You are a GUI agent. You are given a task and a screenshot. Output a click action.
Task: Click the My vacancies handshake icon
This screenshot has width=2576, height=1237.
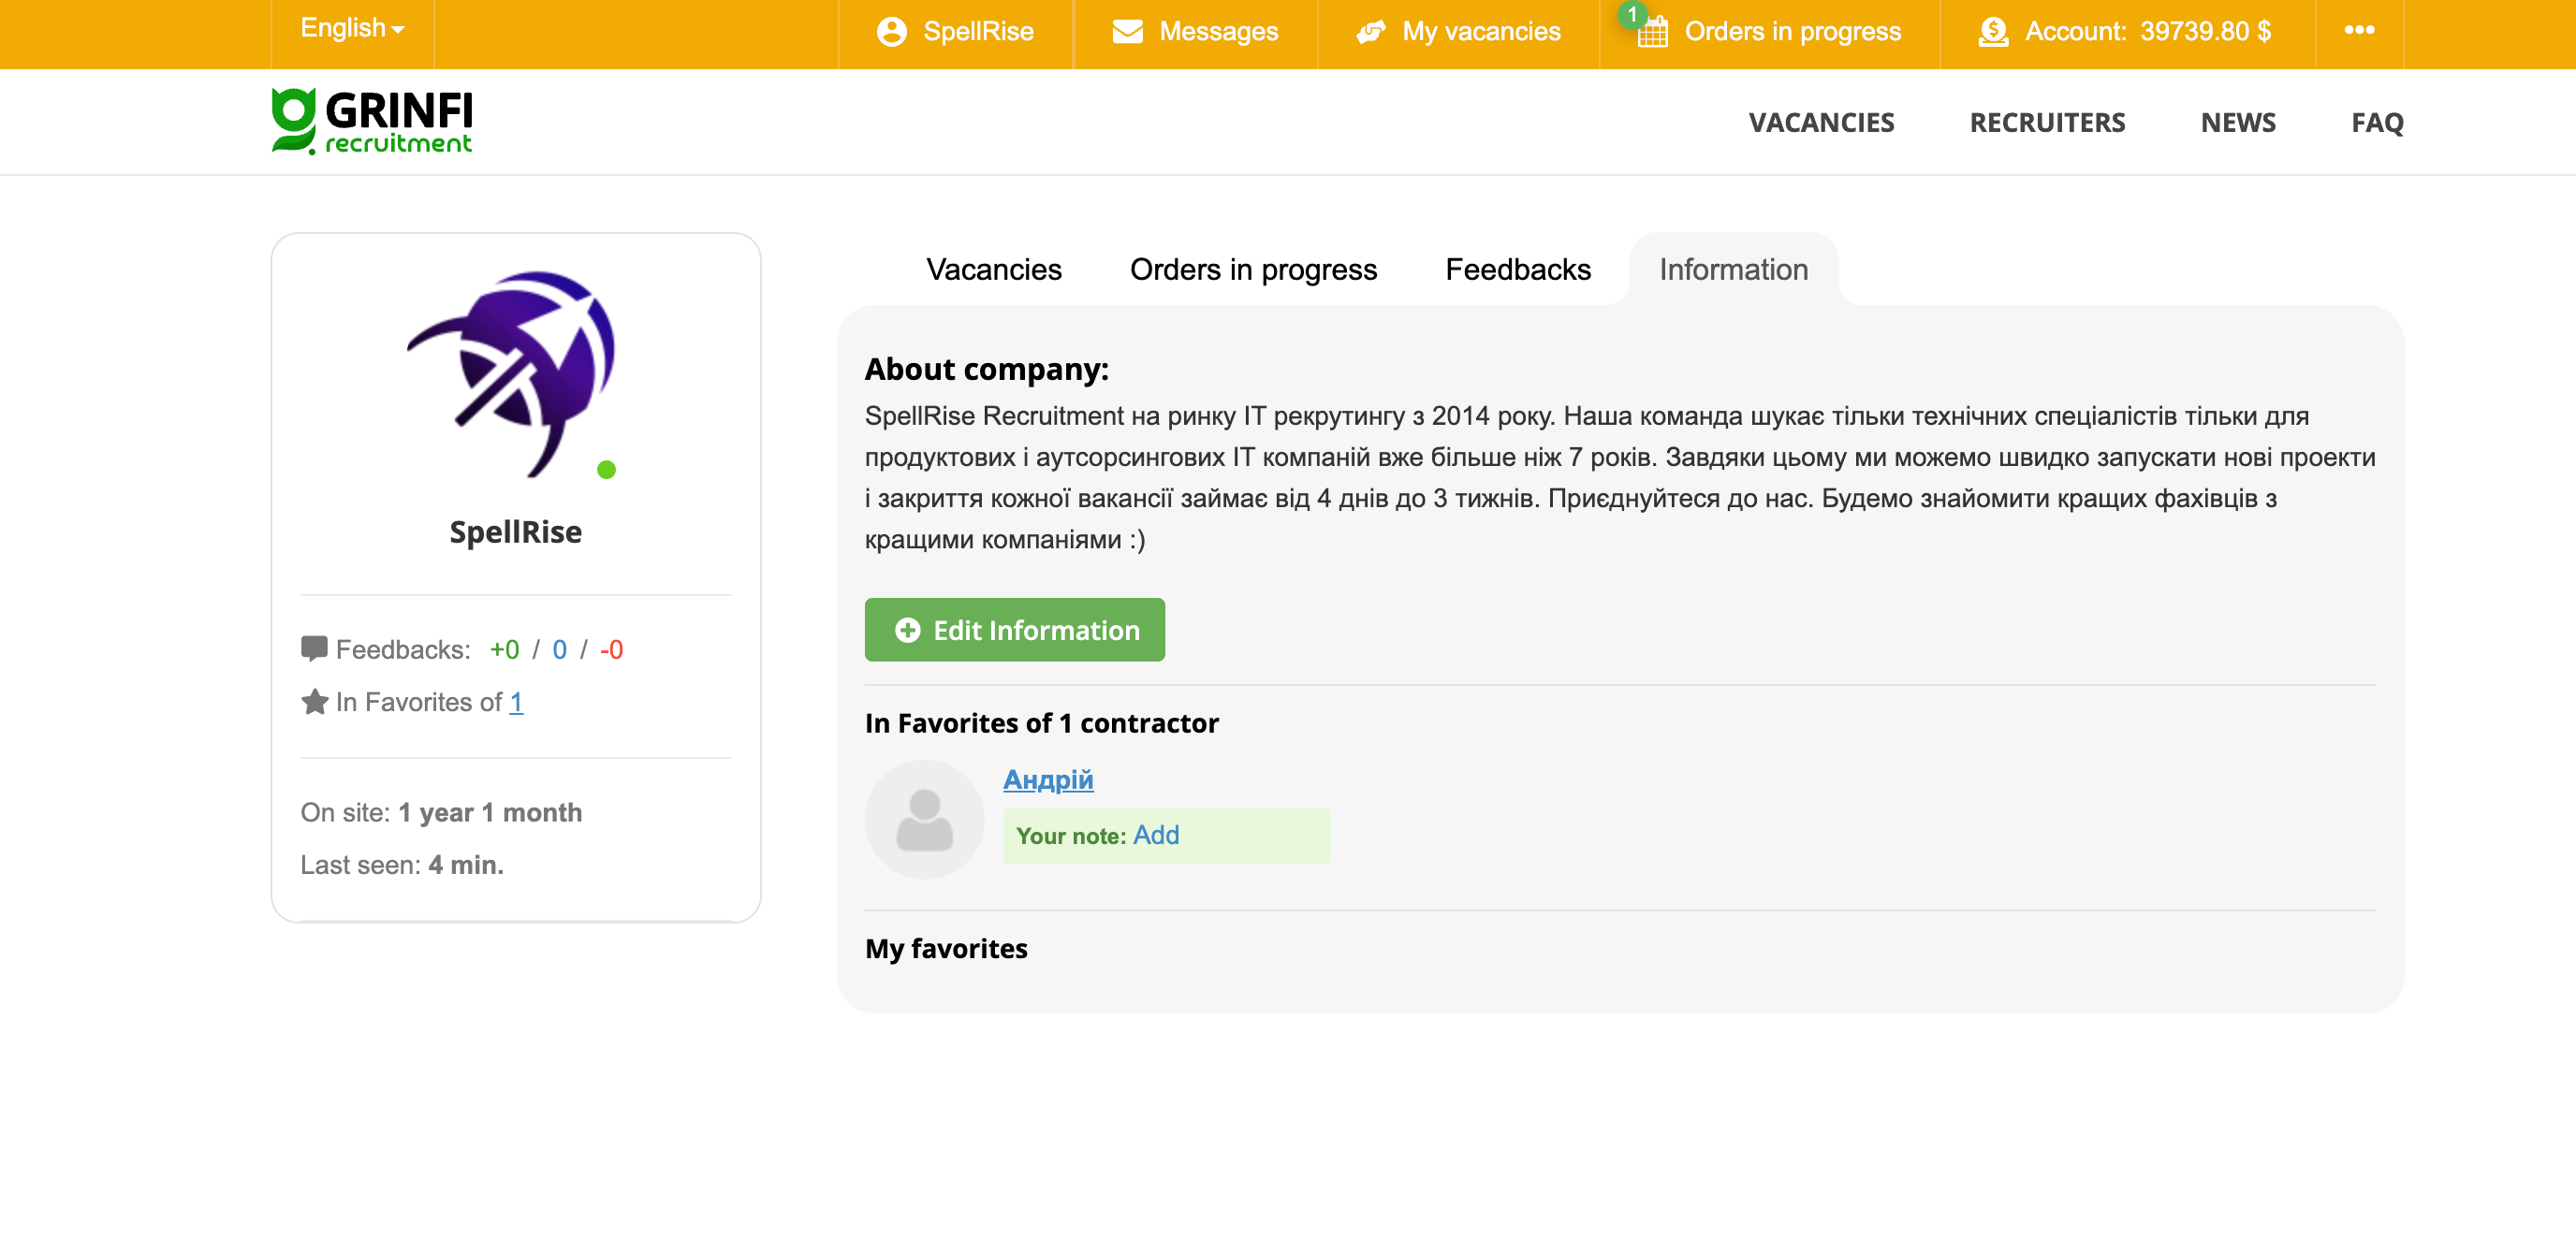pos(1370,32)
